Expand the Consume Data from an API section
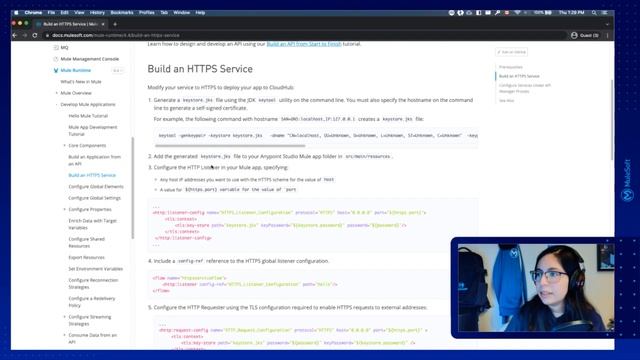The width and height of the screenshot is (640, 360). pyautogui.click(x=64, y=335)
